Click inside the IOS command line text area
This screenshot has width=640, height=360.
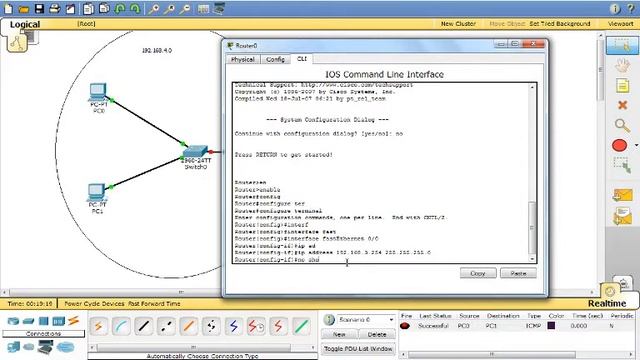(380, 173)
